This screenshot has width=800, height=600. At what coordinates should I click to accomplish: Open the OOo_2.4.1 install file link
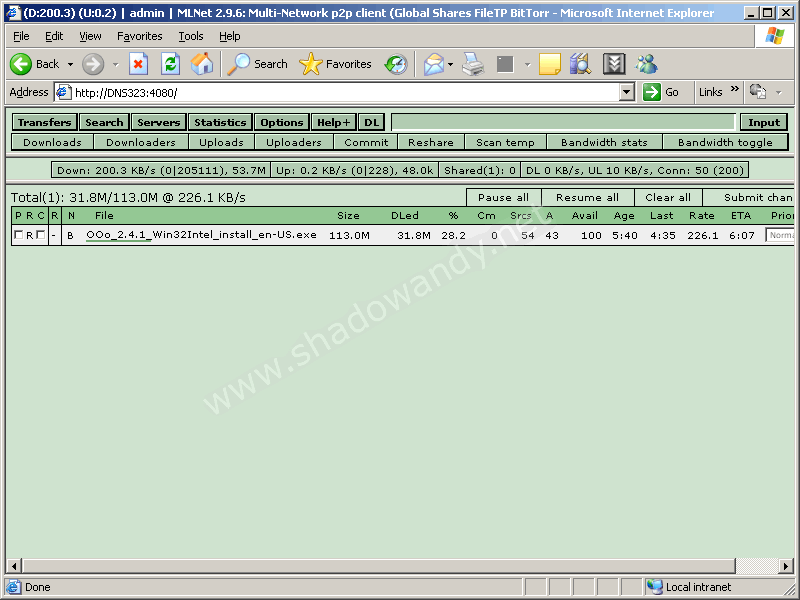201,235
